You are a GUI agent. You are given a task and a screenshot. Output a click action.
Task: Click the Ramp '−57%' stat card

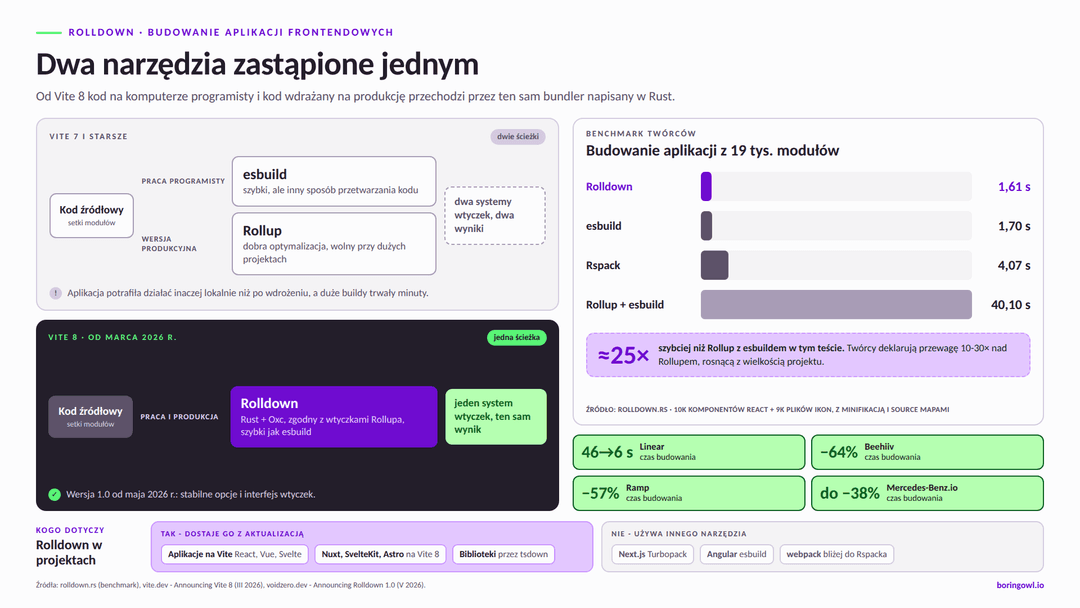(x=689, y=493)
